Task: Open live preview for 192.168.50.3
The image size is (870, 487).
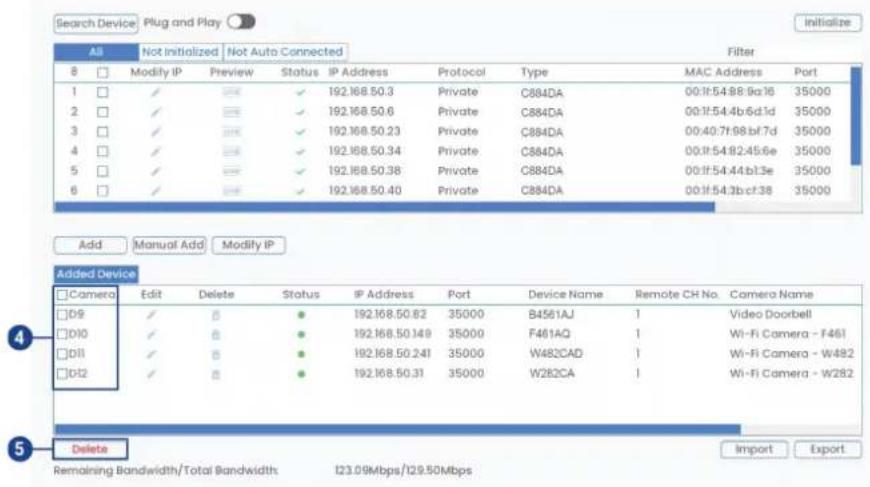Action: [231, 92]
